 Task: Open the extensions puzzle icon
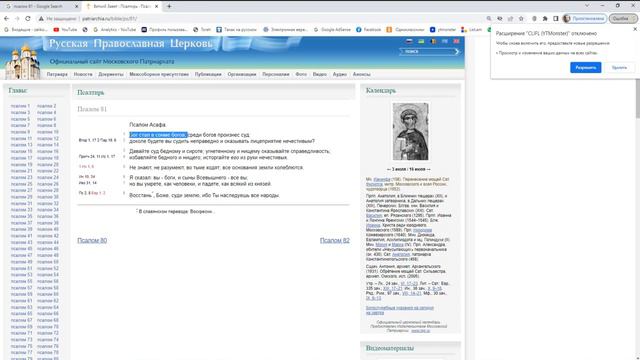point(545,18)
